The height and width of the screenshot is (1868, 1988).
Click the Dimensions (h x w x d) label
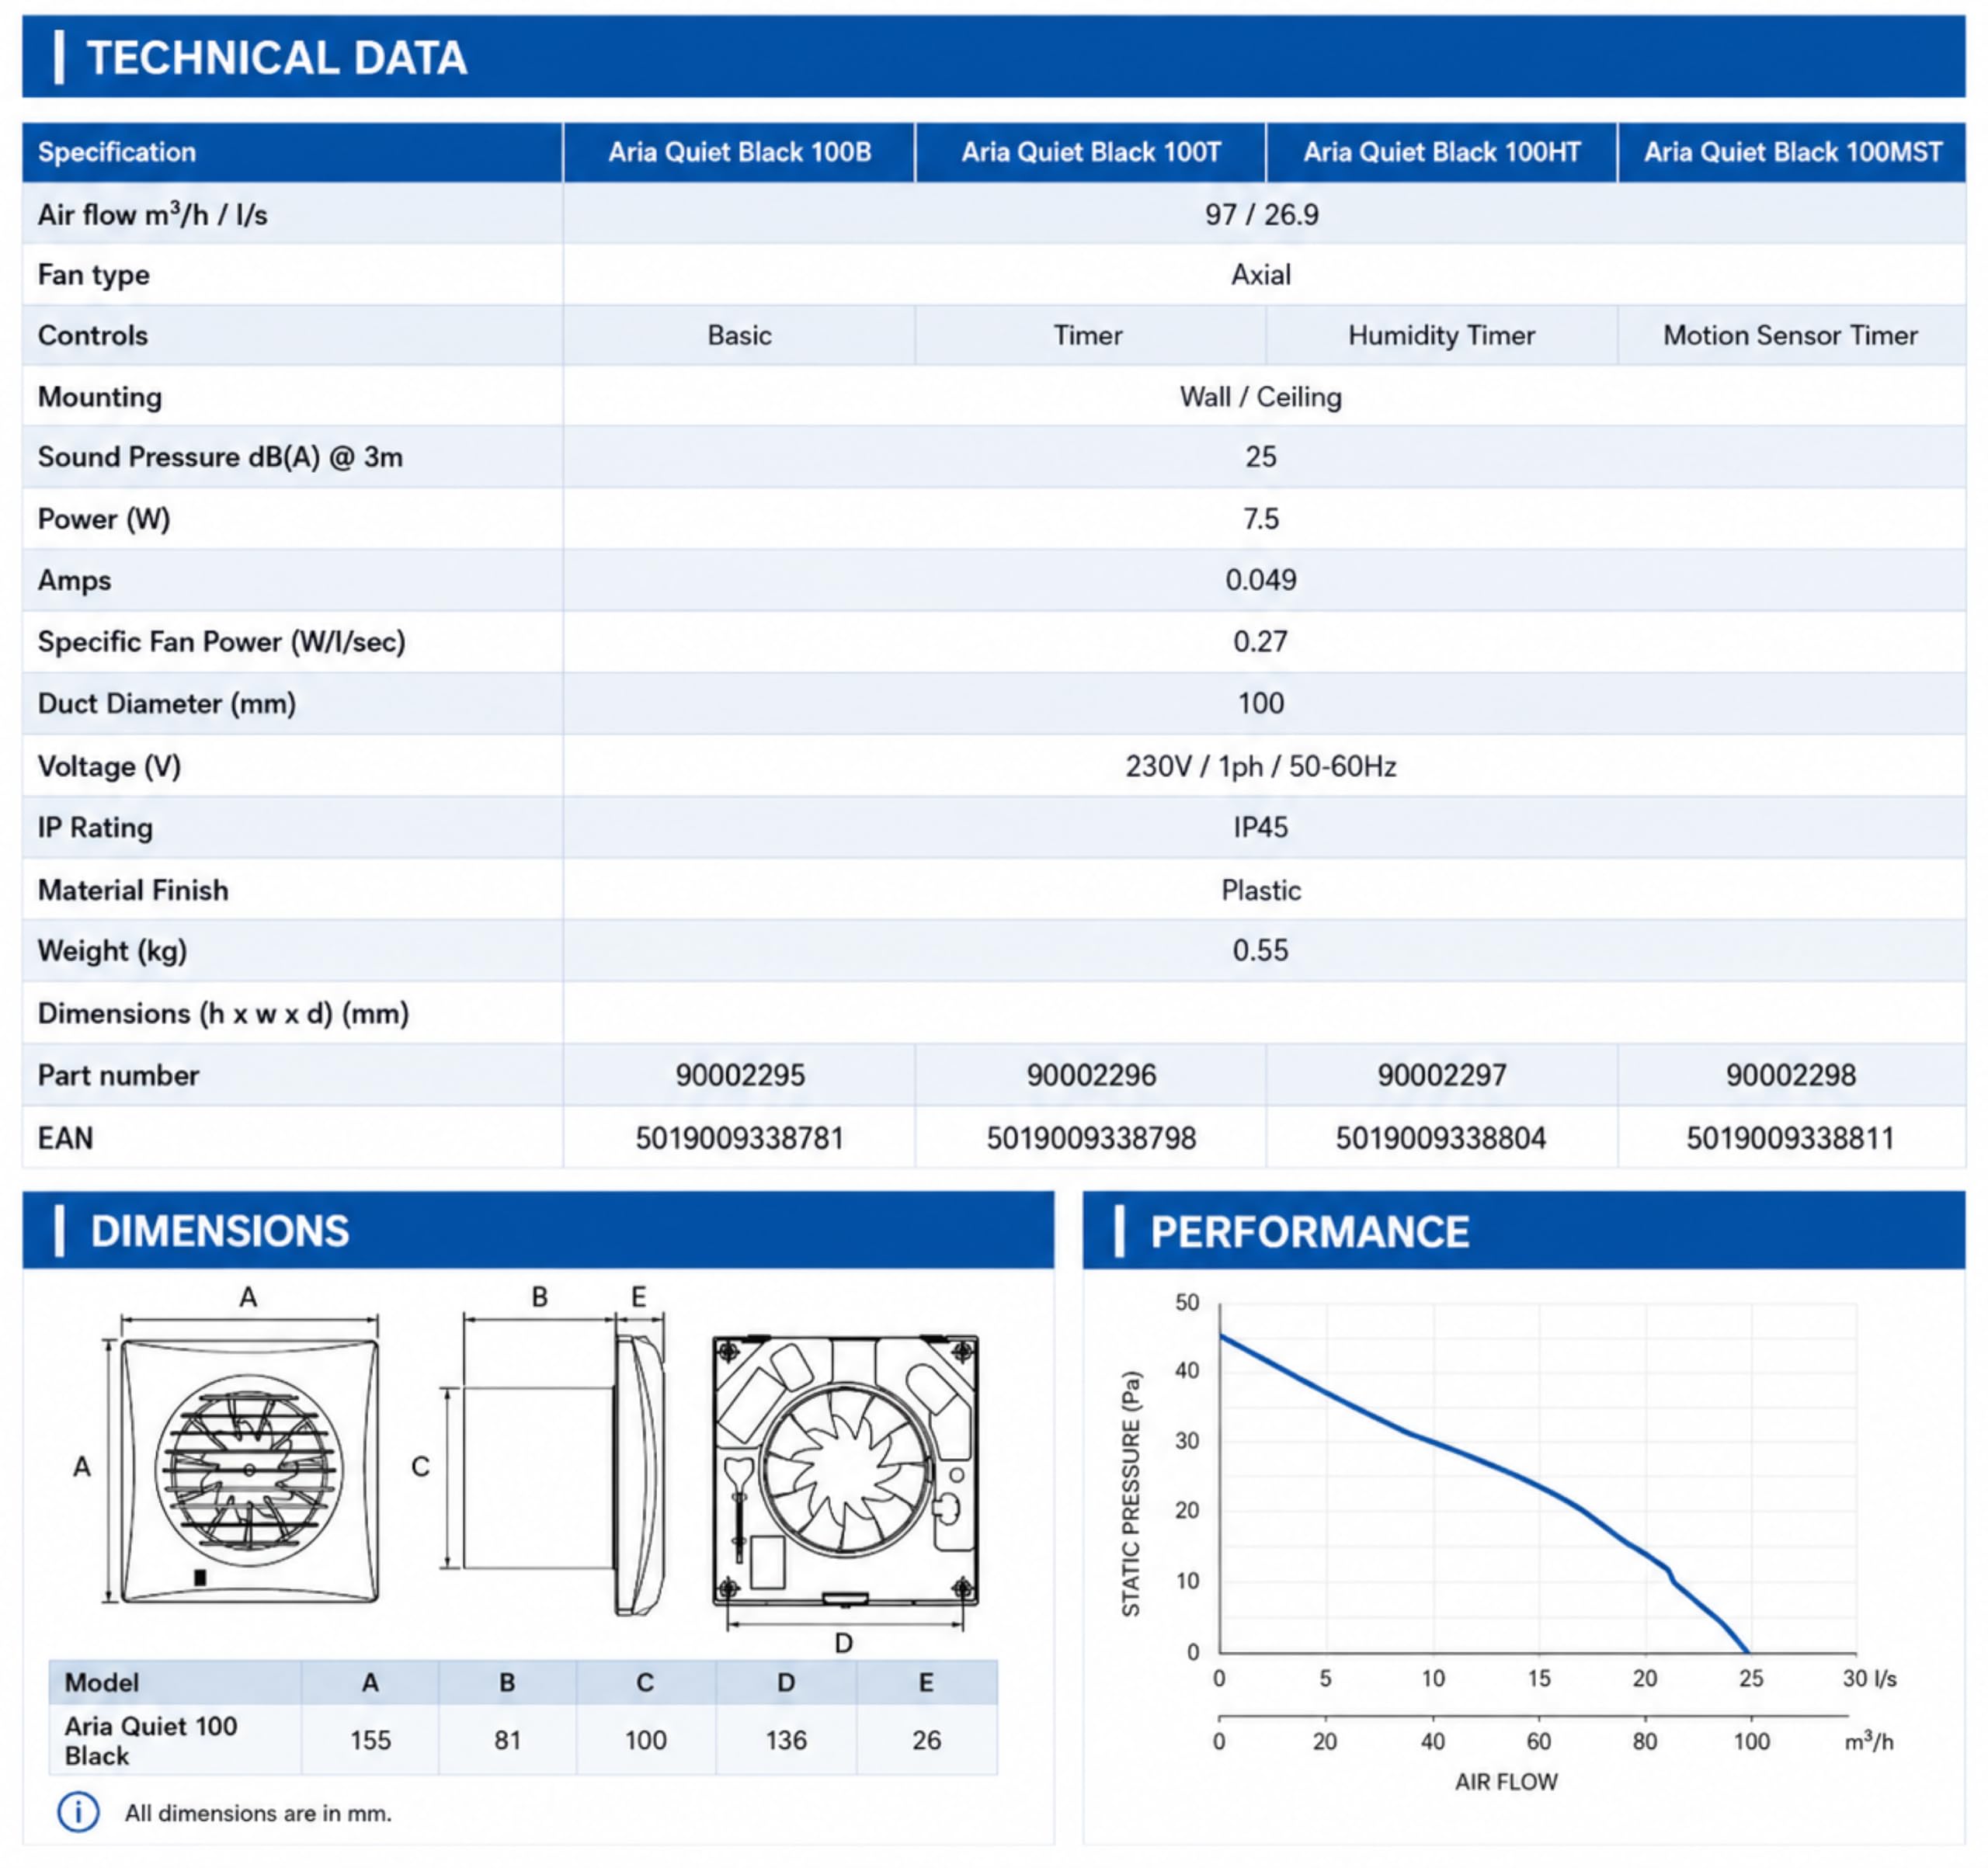[x=224, y=1014]
